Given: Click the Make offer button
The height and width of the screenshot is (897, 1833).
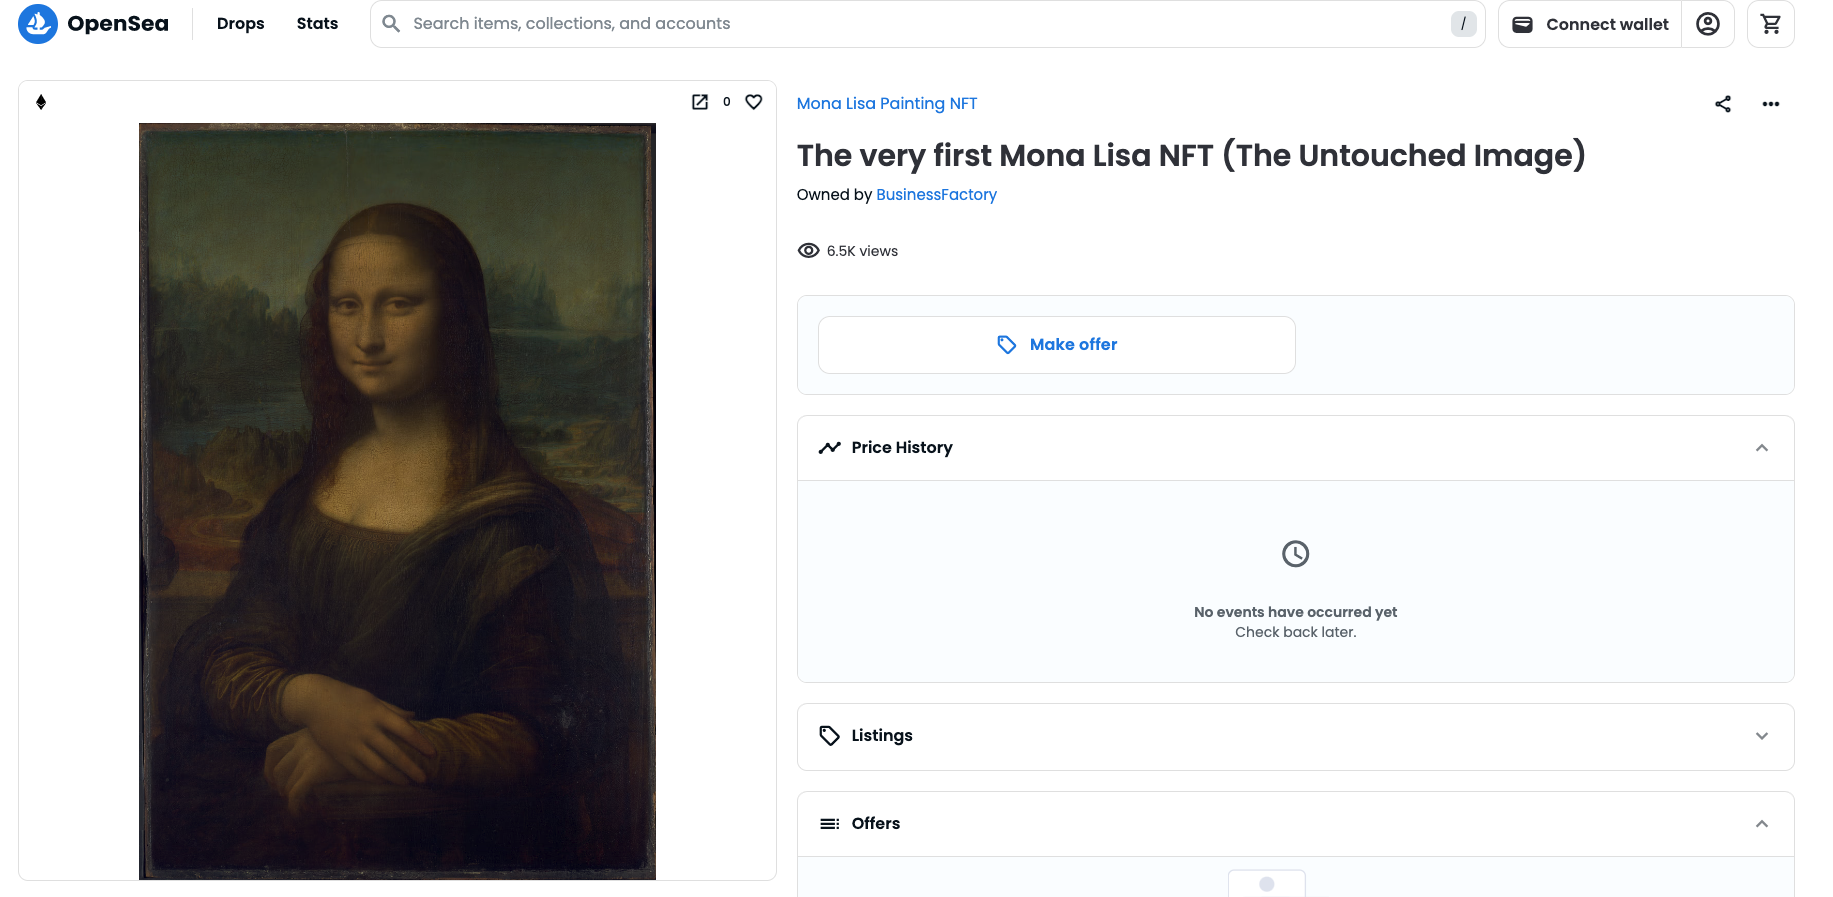Looking at the screenshot, I should pos(1057,345).
